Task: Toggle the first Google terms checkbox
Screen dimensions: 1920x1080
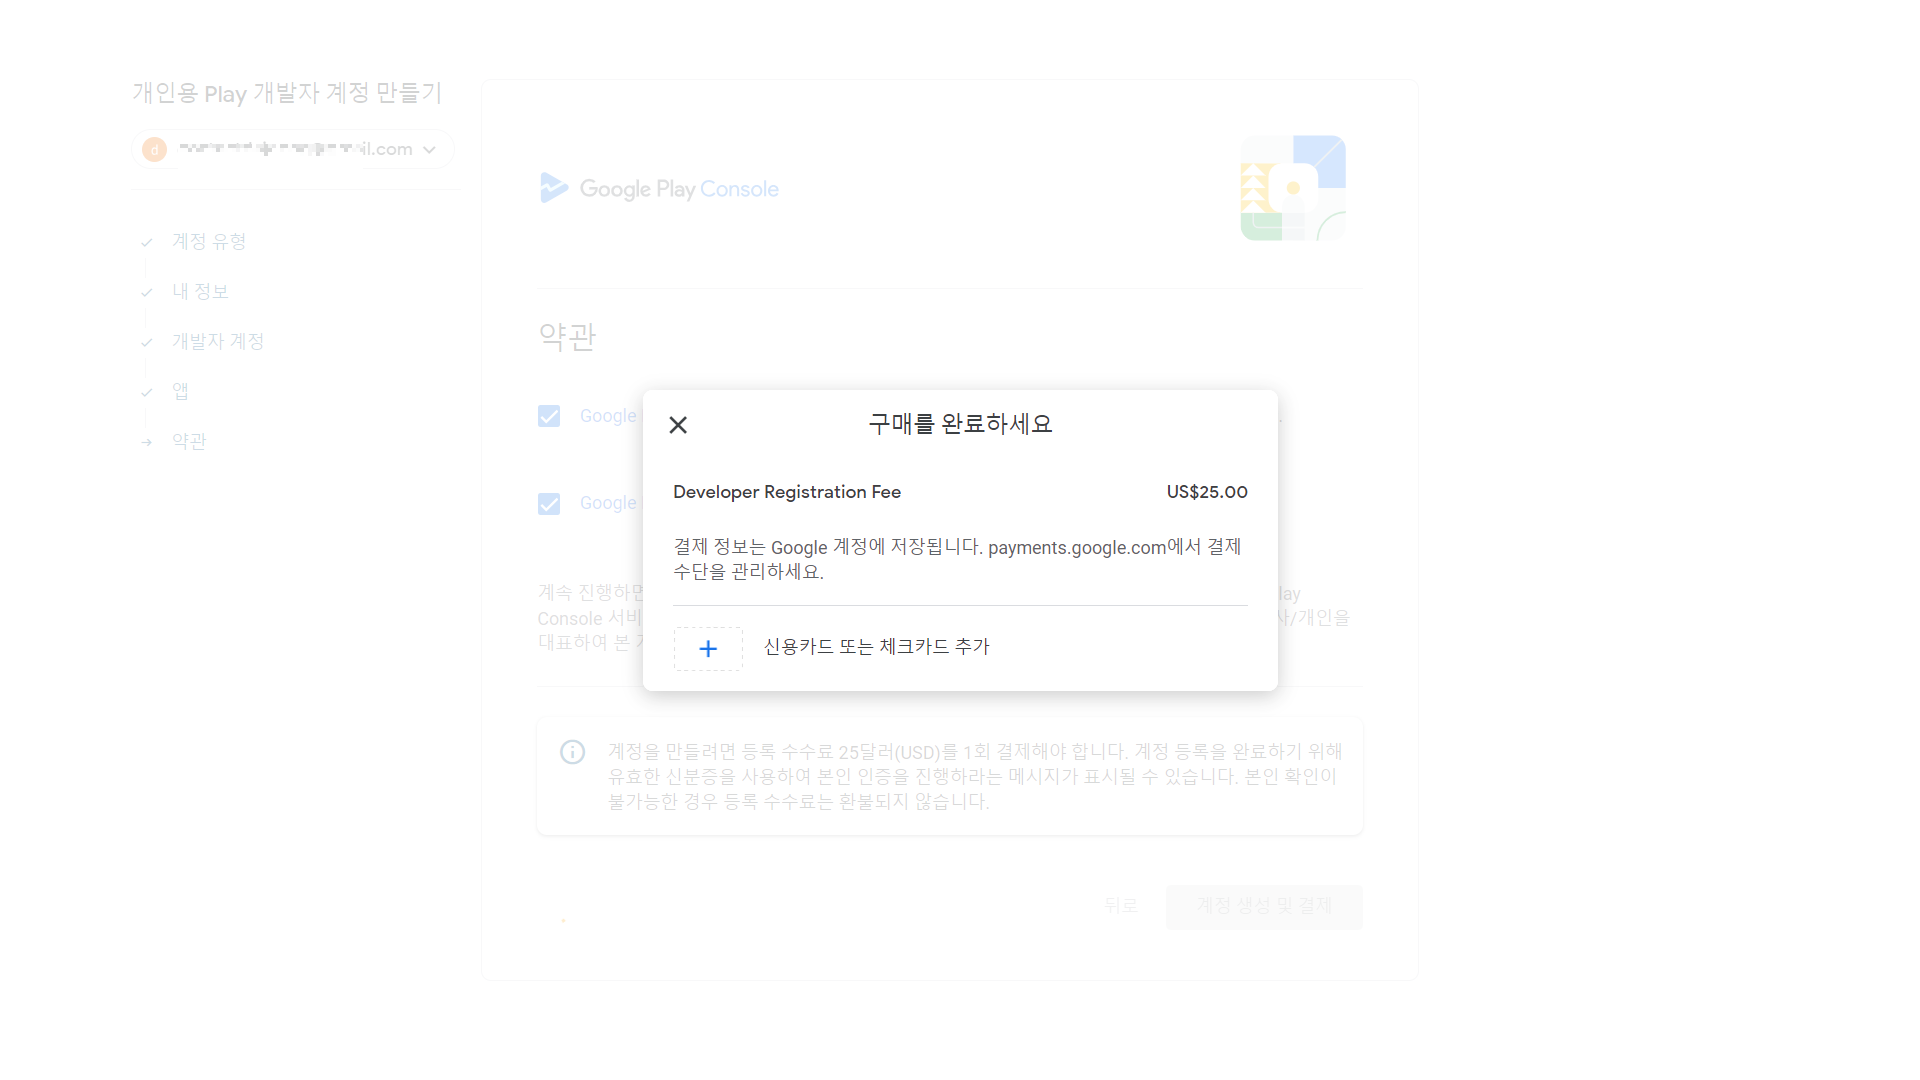Action: tap(549, 416)
